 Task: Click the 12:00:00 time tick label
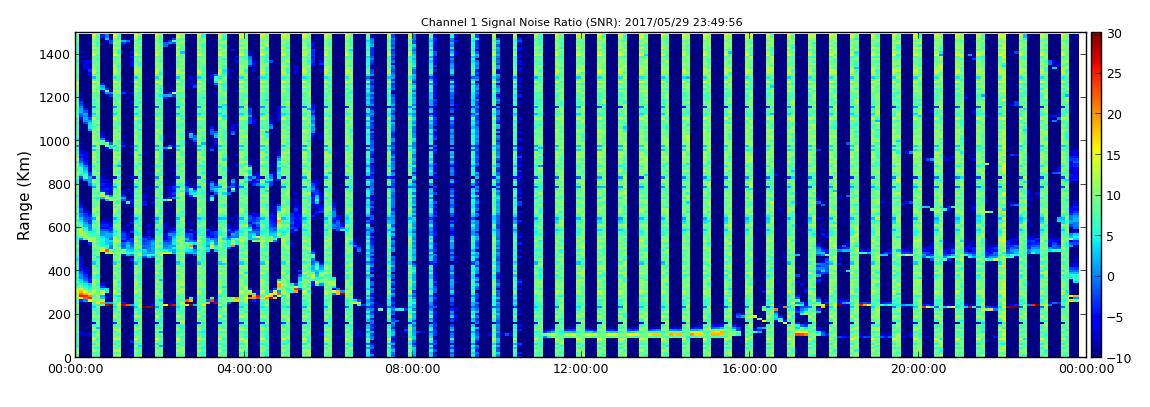(x=580, y=370)
